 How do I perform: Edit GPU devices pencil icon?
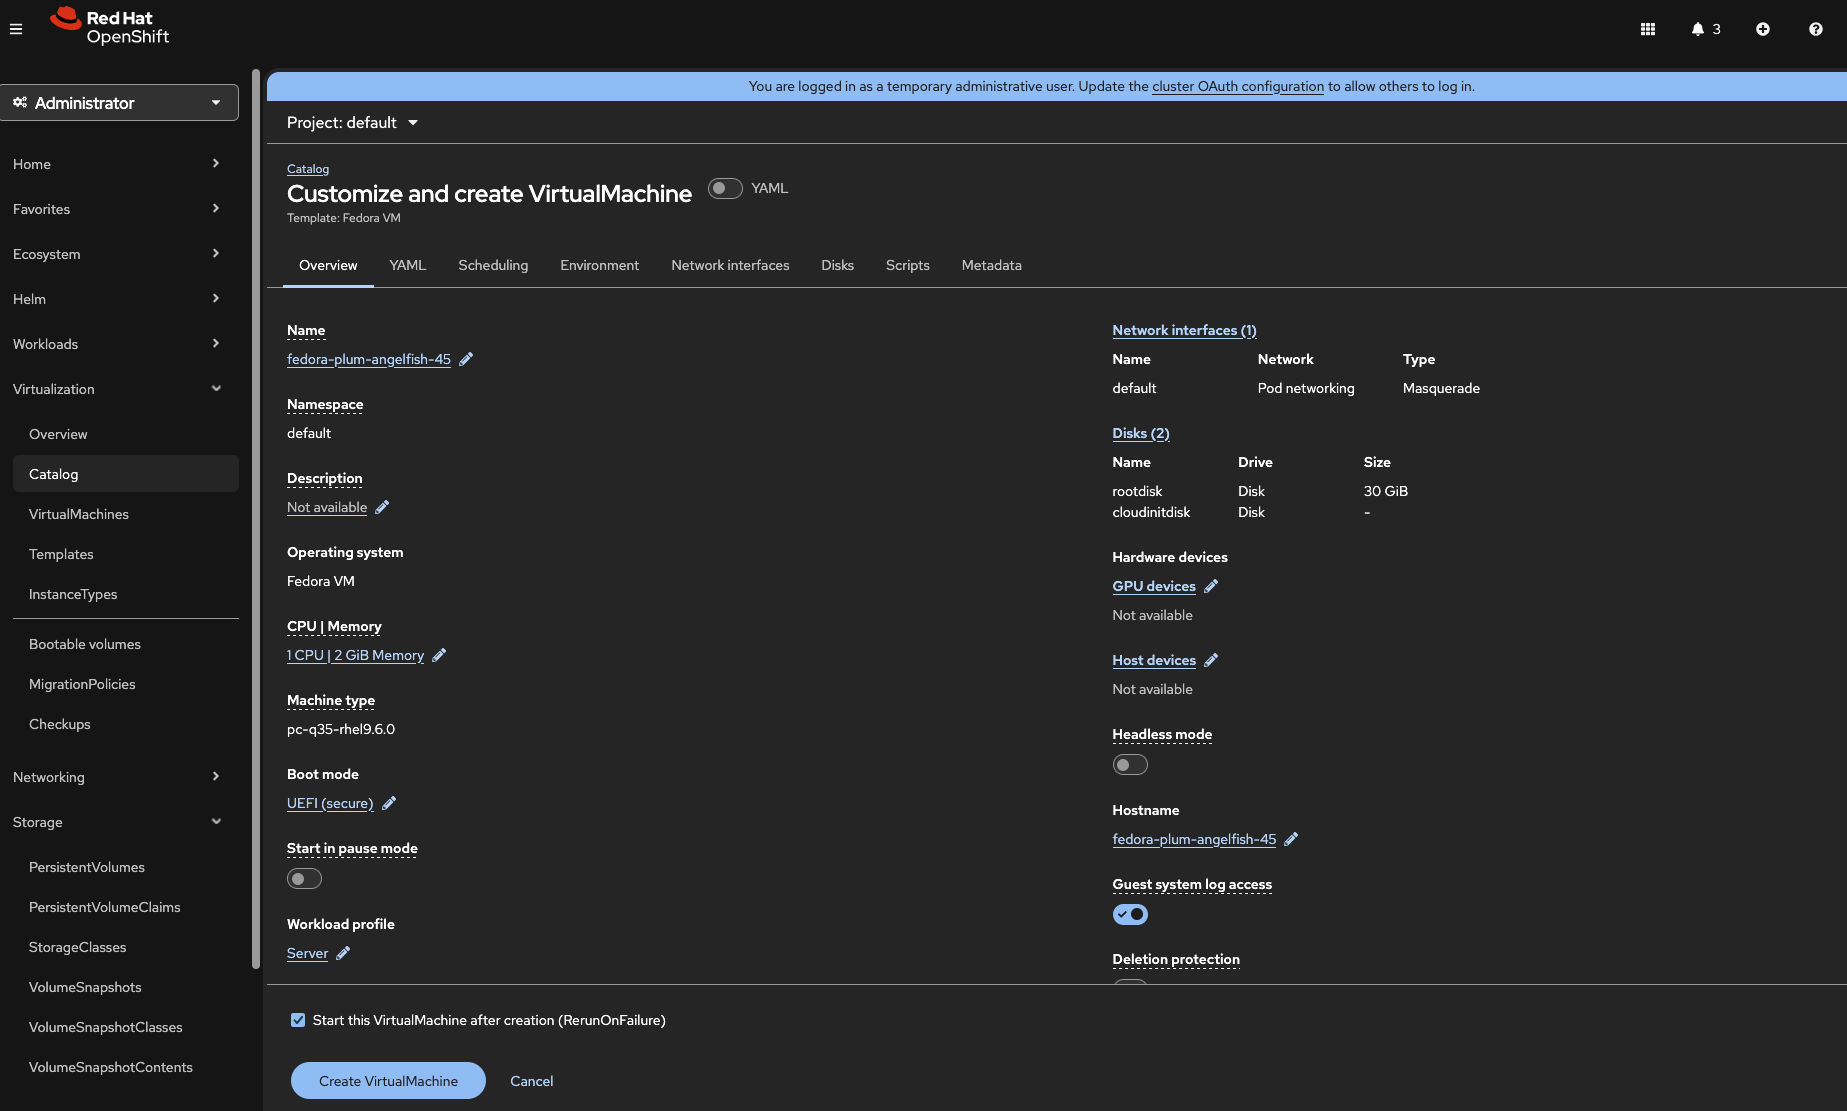tap(1211, 586)
